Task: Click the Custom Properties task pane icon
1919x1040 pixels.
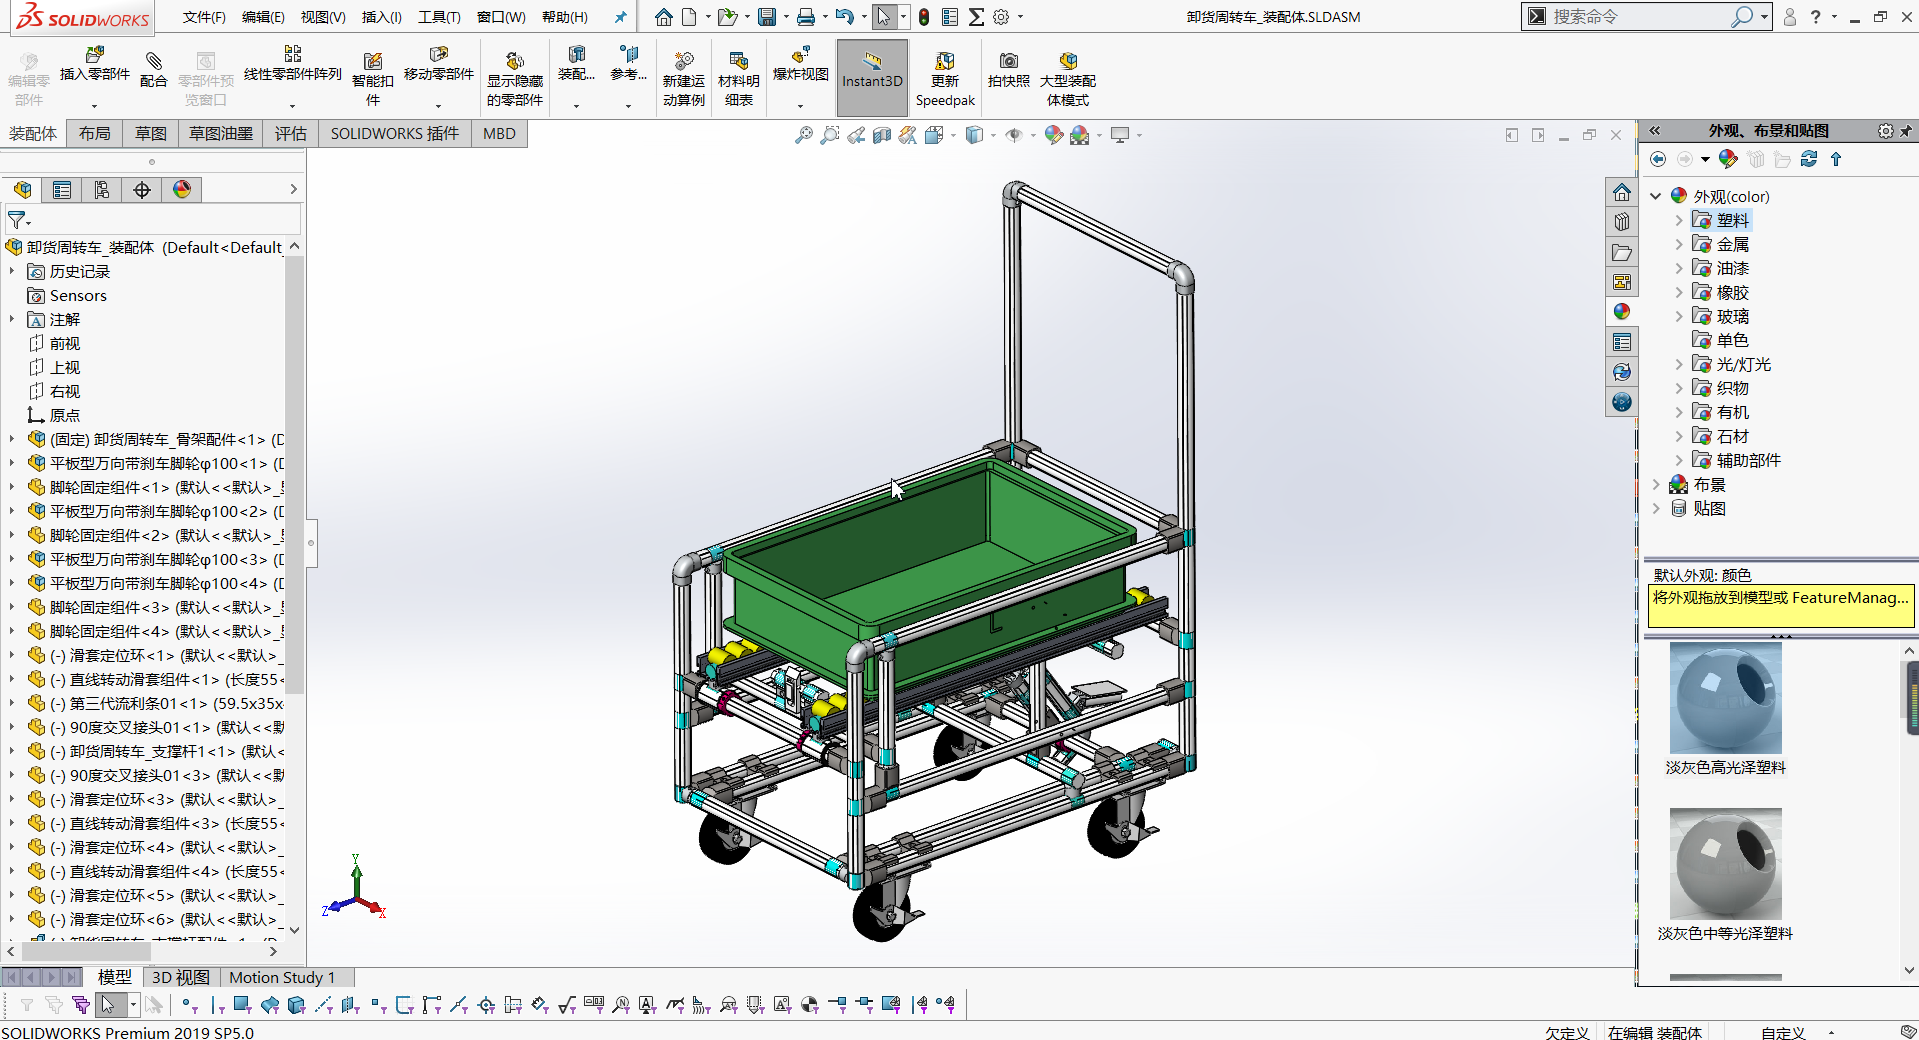Action: coord(1622,342)
